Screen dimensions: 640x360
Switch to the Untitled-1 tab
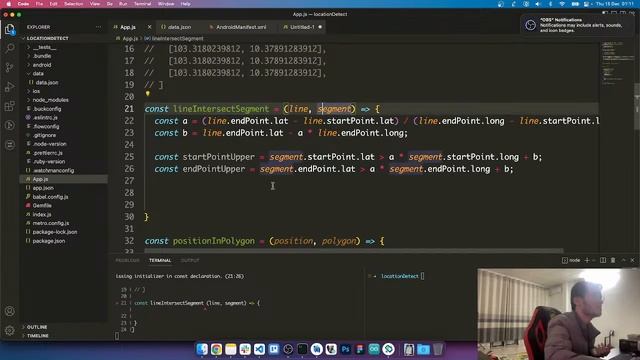tap(302, 27)
